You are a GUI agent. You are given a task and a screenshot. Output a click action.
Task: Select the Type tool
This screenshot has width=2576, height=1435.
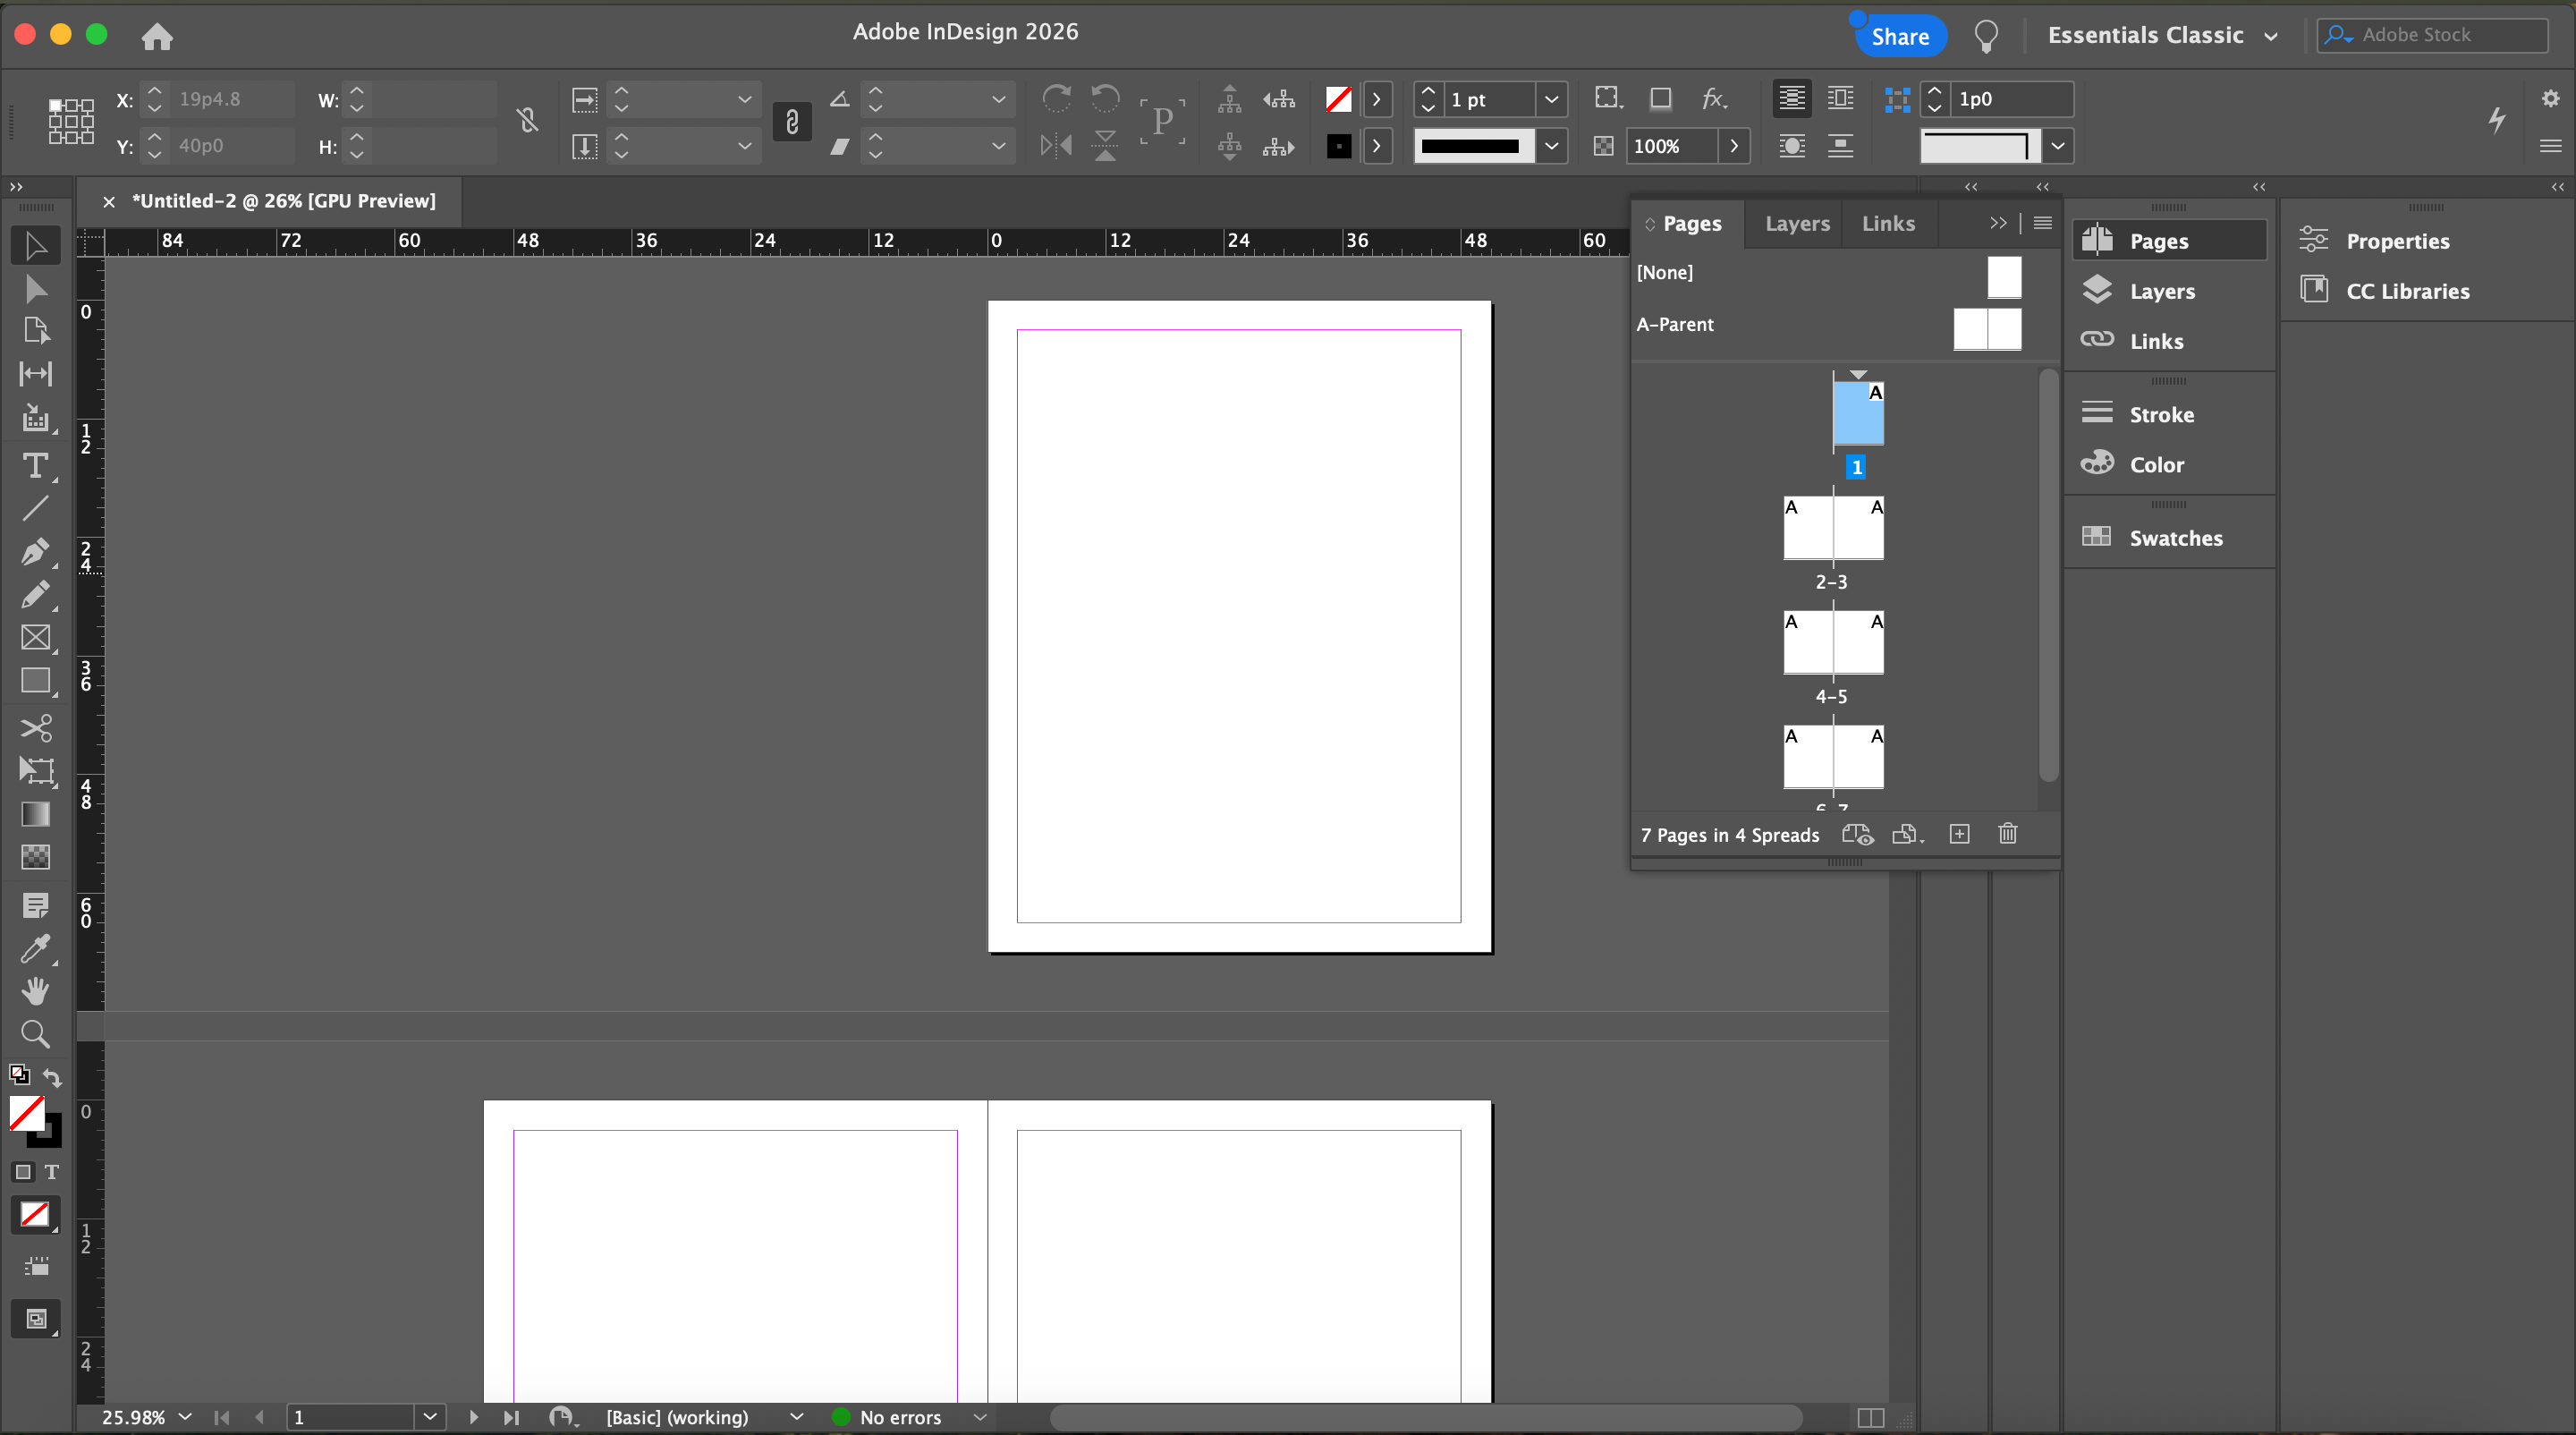pyautogui.click(x=35, y=466)
